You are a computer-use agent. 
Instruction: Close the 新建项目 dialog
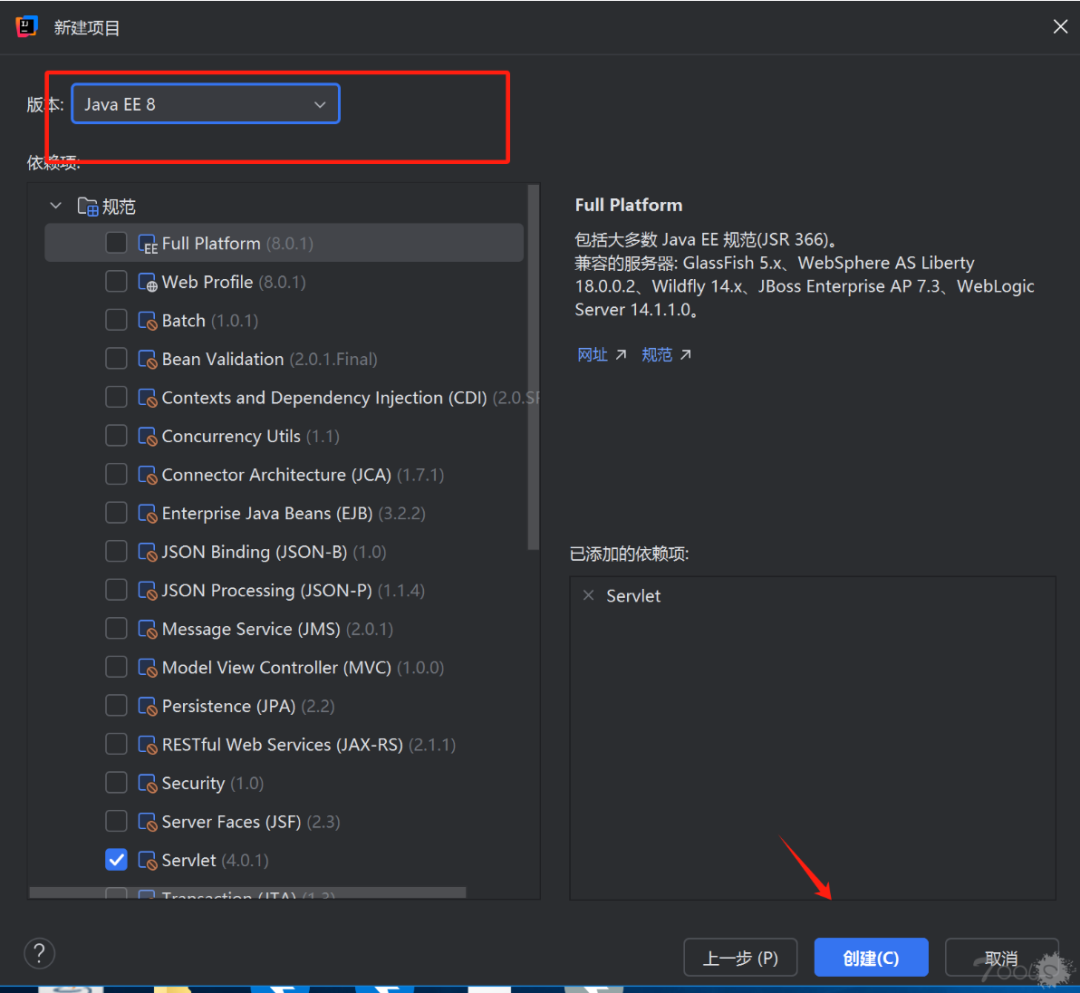[x=1060, y=27]
